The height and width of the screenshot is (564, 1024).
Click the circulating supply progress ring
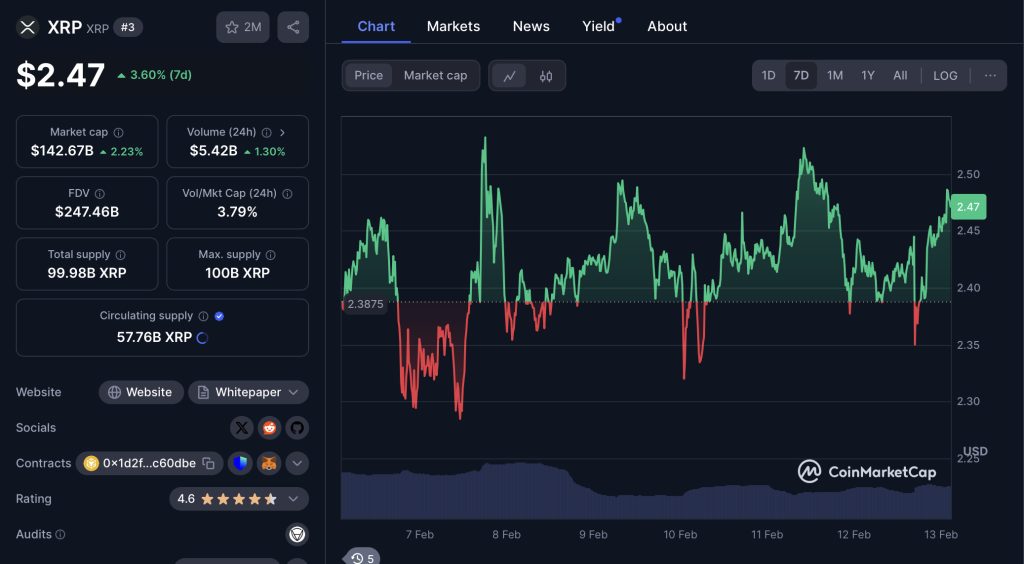point(202,337)
